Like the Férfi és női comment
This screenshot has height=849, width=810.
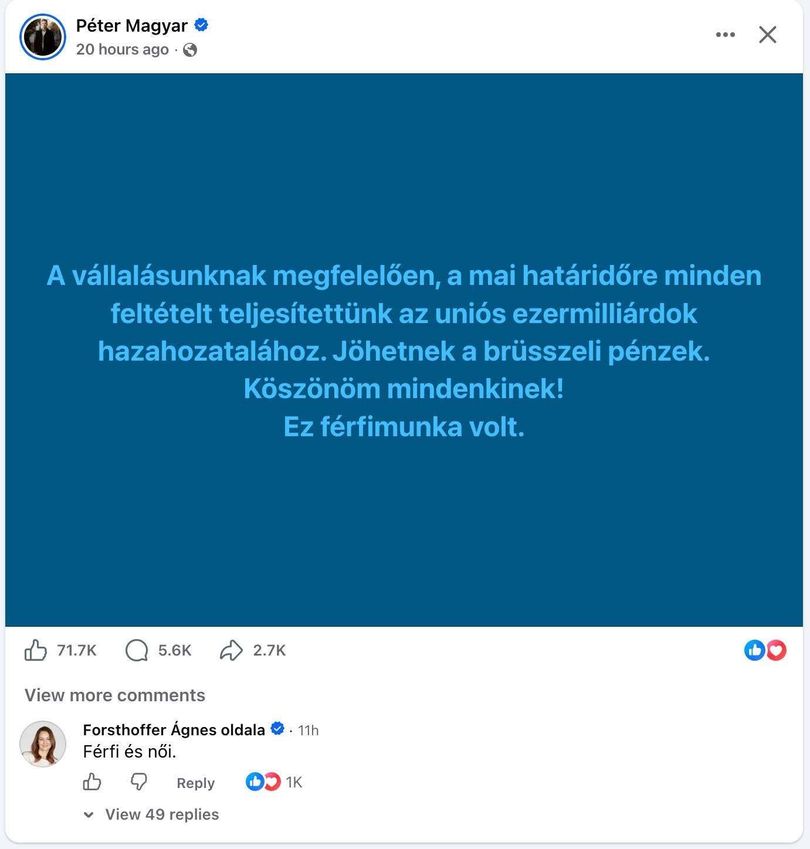click(x=92, y=782)
